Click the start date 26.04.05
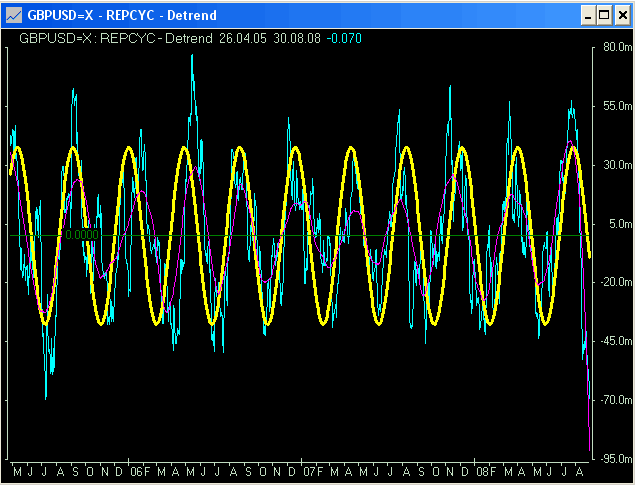The width and height of the screenshot is (635, 485). point(243,38)
